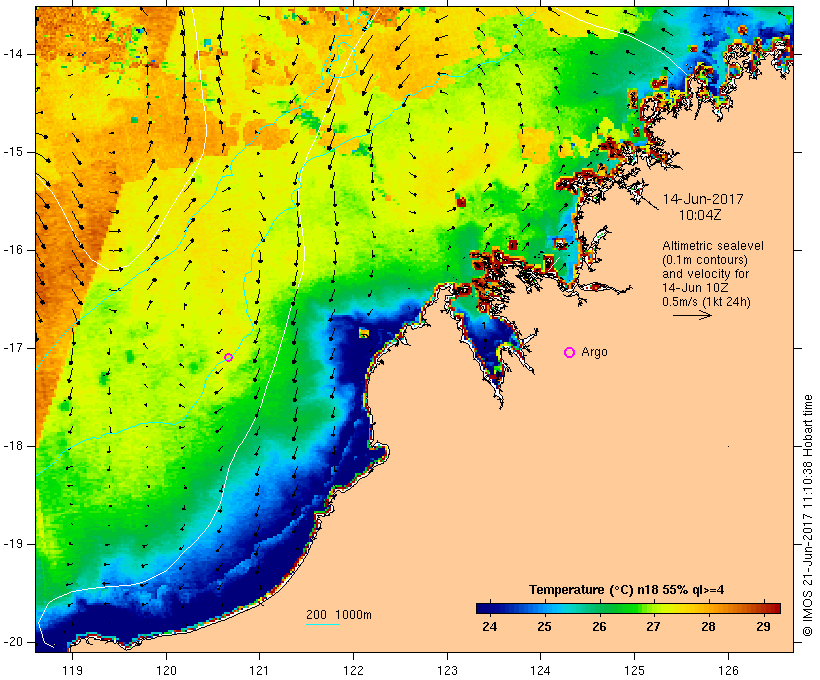Click the latitude '-17' axis label
Screen dimensions: 820x680
tap(13, 348)
